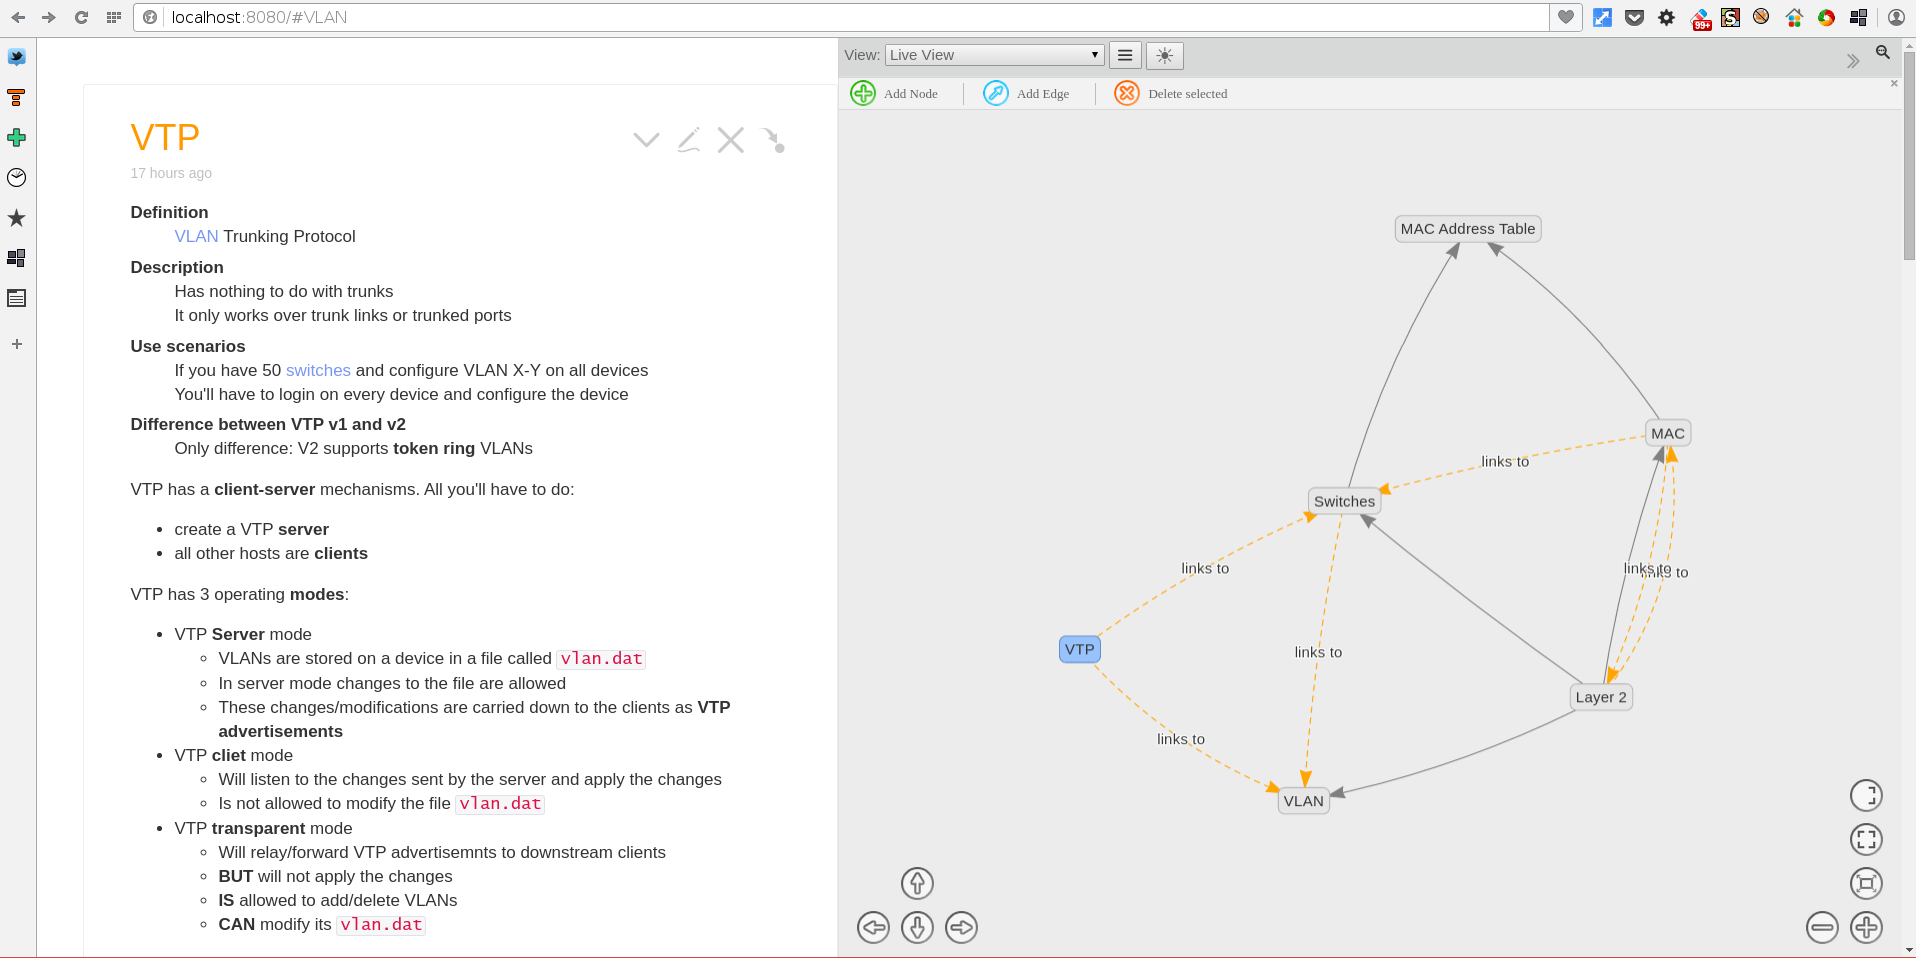Select the VLAN node in graph
Viewport: 1916px width, 958px height.
pos(1304,801)
